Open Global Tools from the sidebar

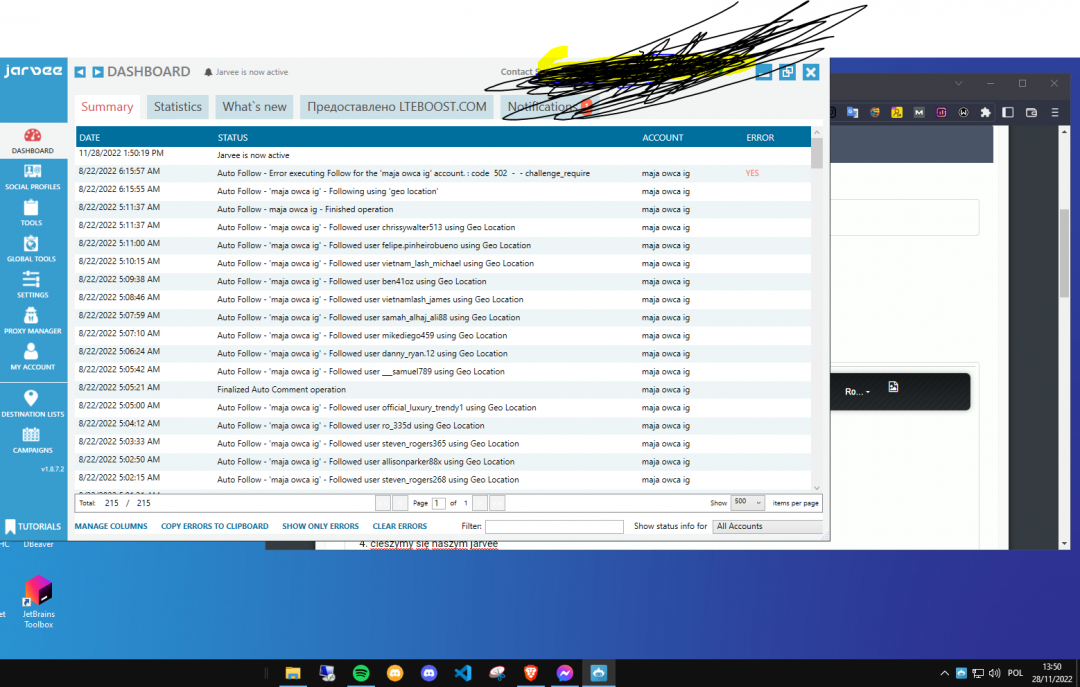pyautogui.click(x=32, y=248)
